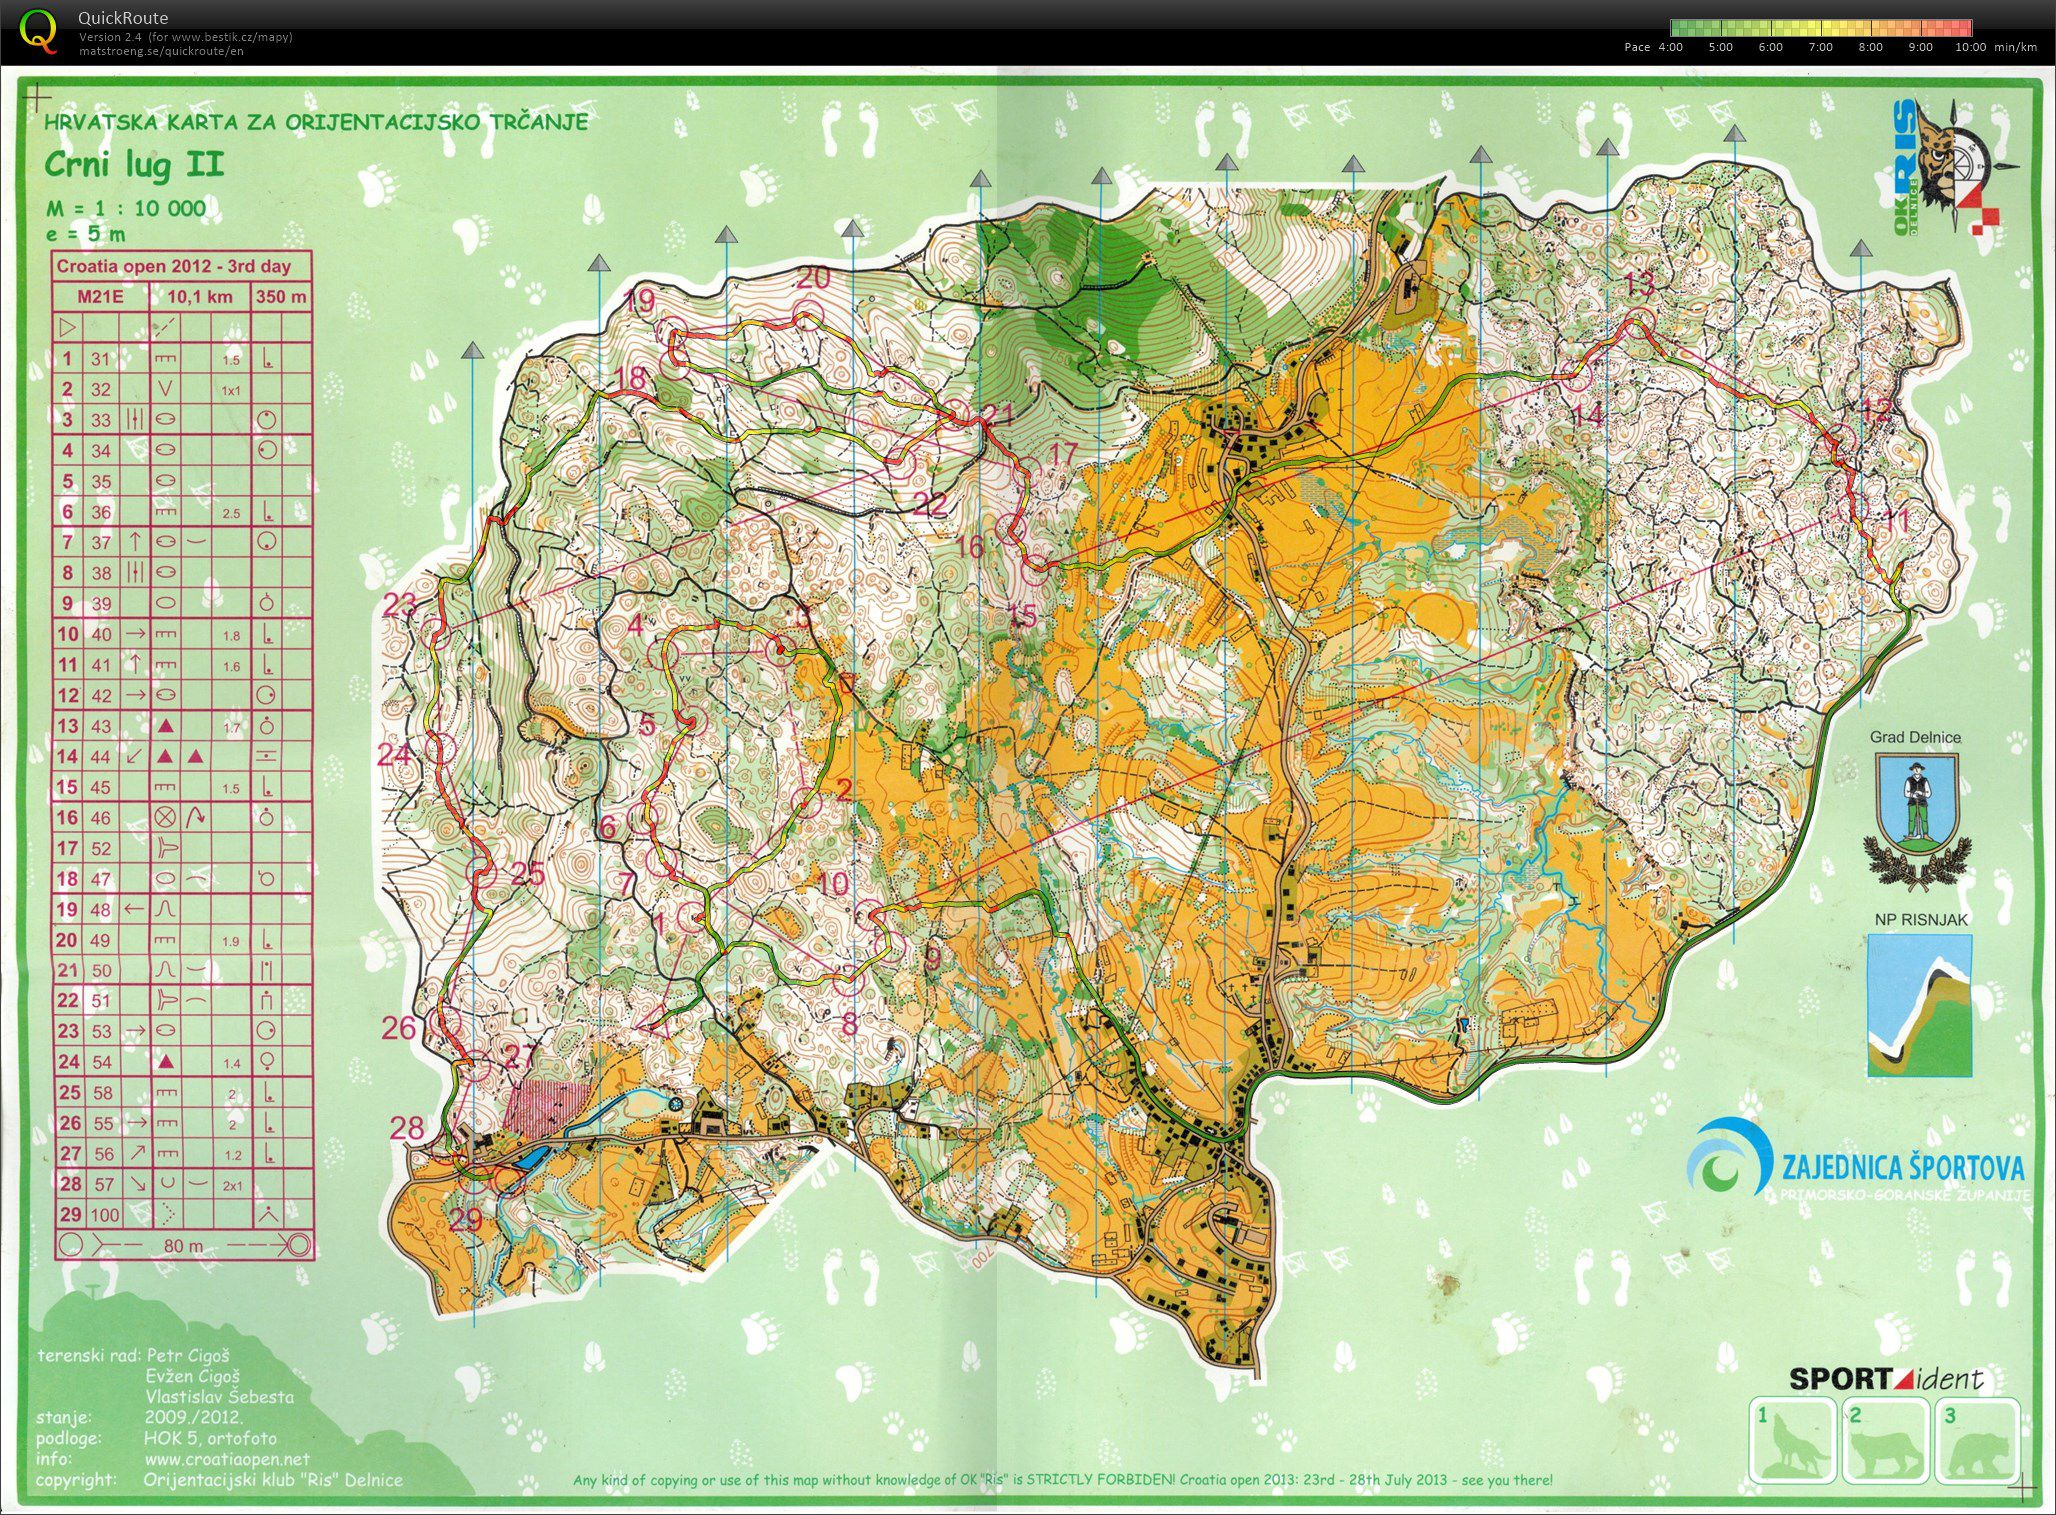Click the control table row 13 code 43

pos(101,727)
